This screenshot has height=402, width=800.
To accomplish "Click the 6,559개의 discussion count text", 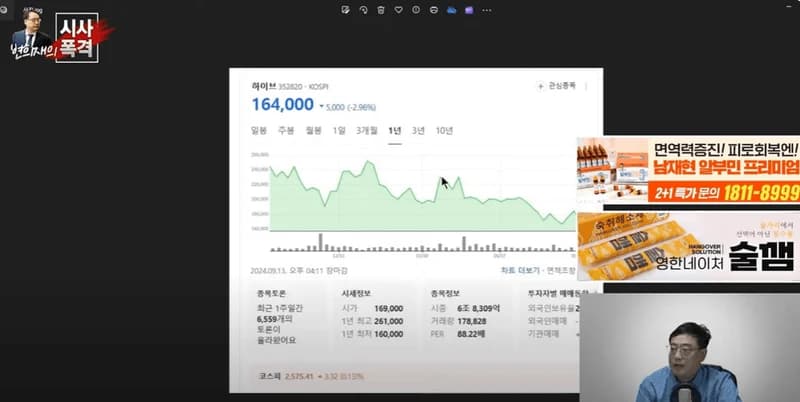I will coord(274,319).
